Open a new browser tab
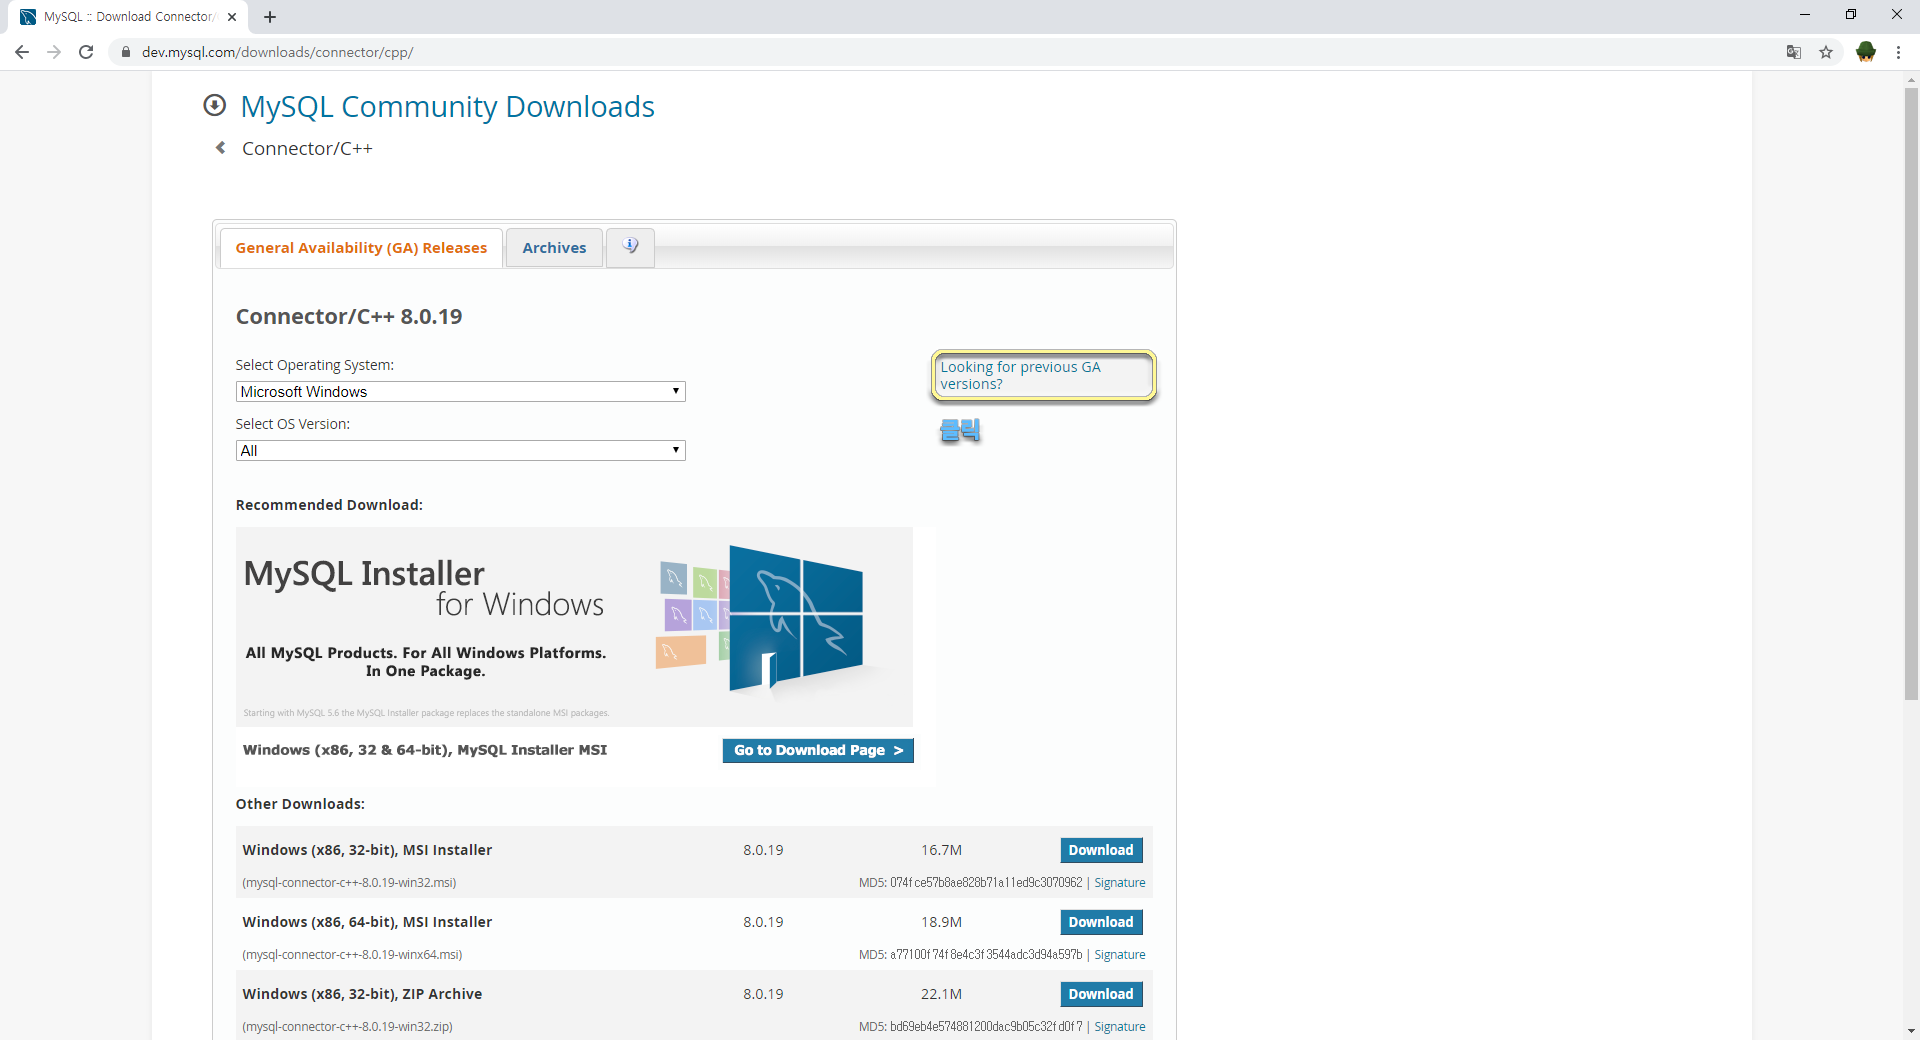The height and width of the screenshot is (1040, 1920). (270, 17)
